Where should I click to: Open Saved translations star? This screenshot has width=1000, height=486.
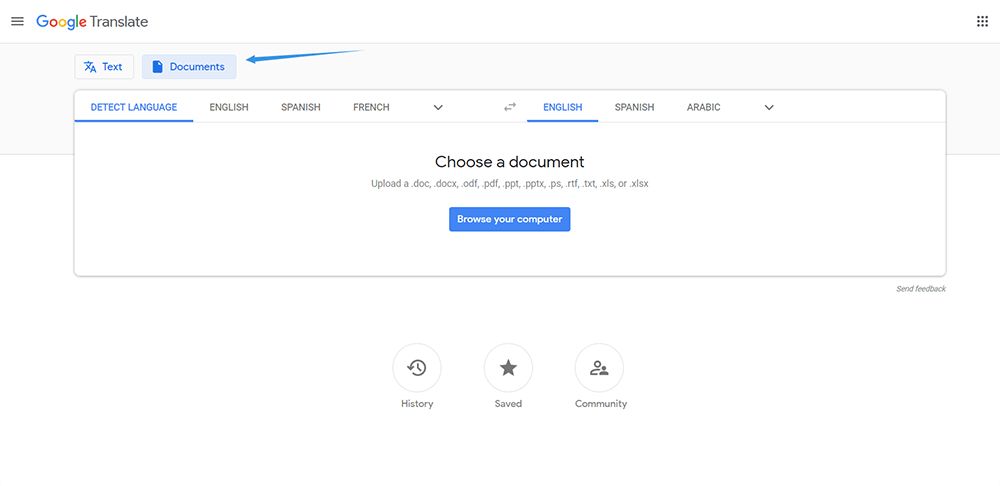508,368
